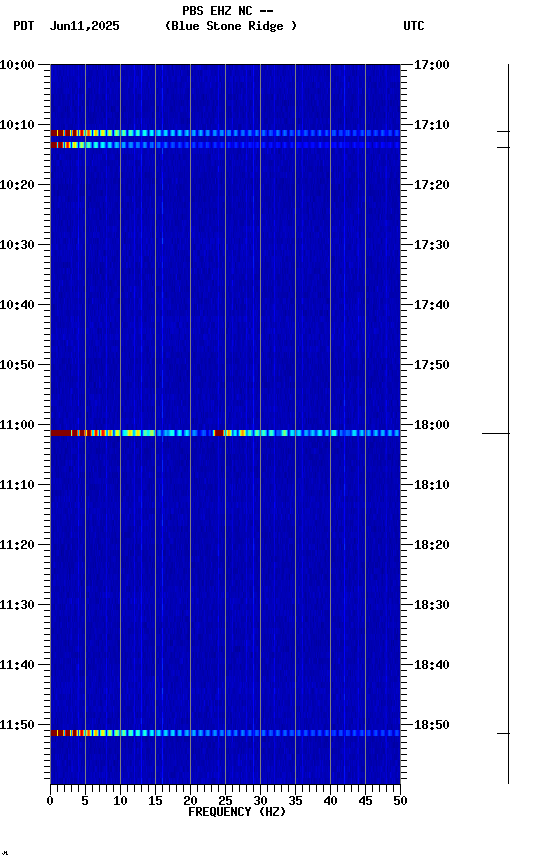This screenshot has width=552, height=864.
Task: Click the 10:20 PDT time label
Action: [x=17, y=185]
